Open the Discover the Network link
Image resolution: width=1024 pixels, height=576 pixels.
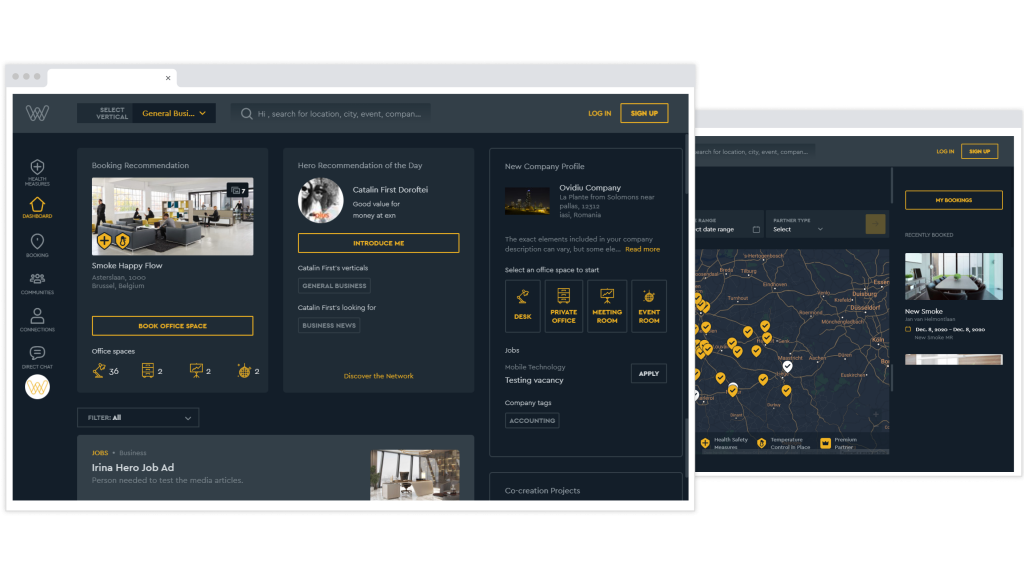[378, 376]
